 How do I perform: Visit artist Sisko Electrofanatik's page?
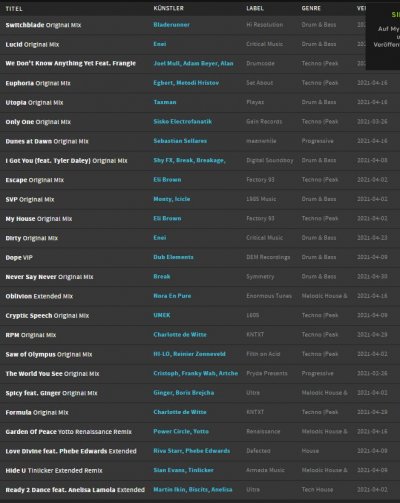[182, 121]
